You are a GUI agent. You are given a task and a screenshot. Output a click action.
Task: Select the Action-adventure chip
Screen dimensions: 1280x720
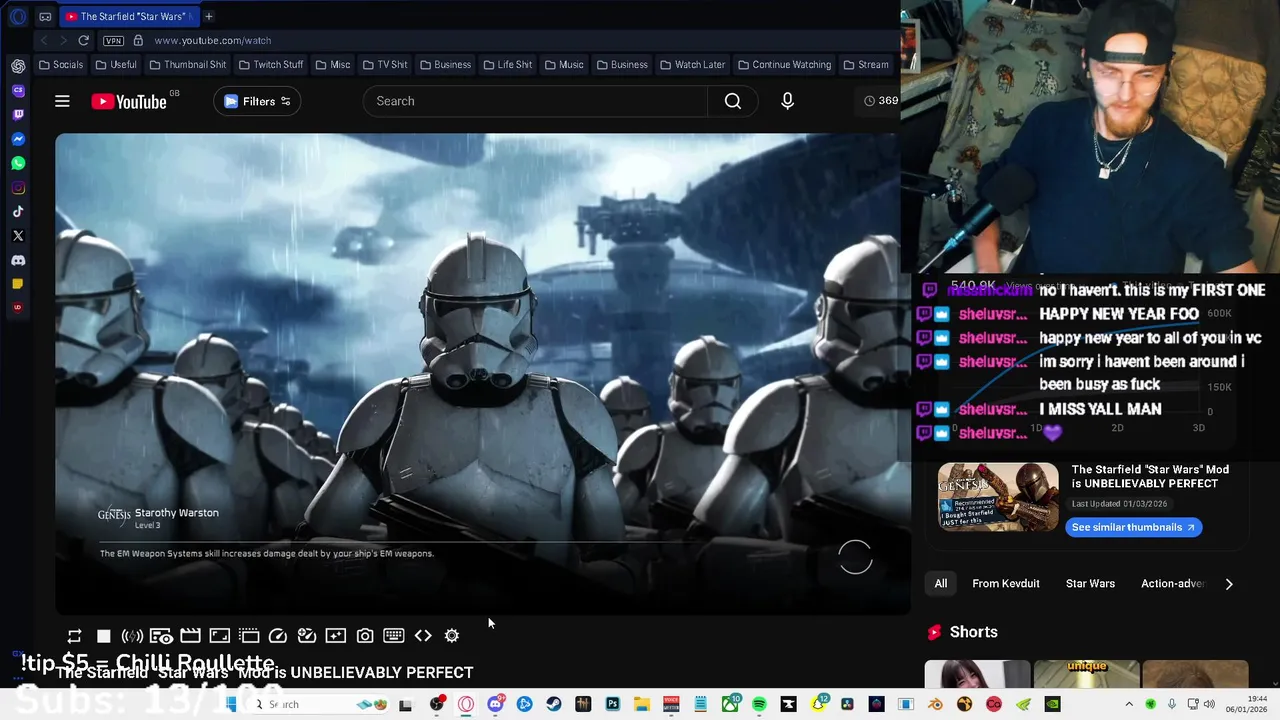tap(1172, 584)
